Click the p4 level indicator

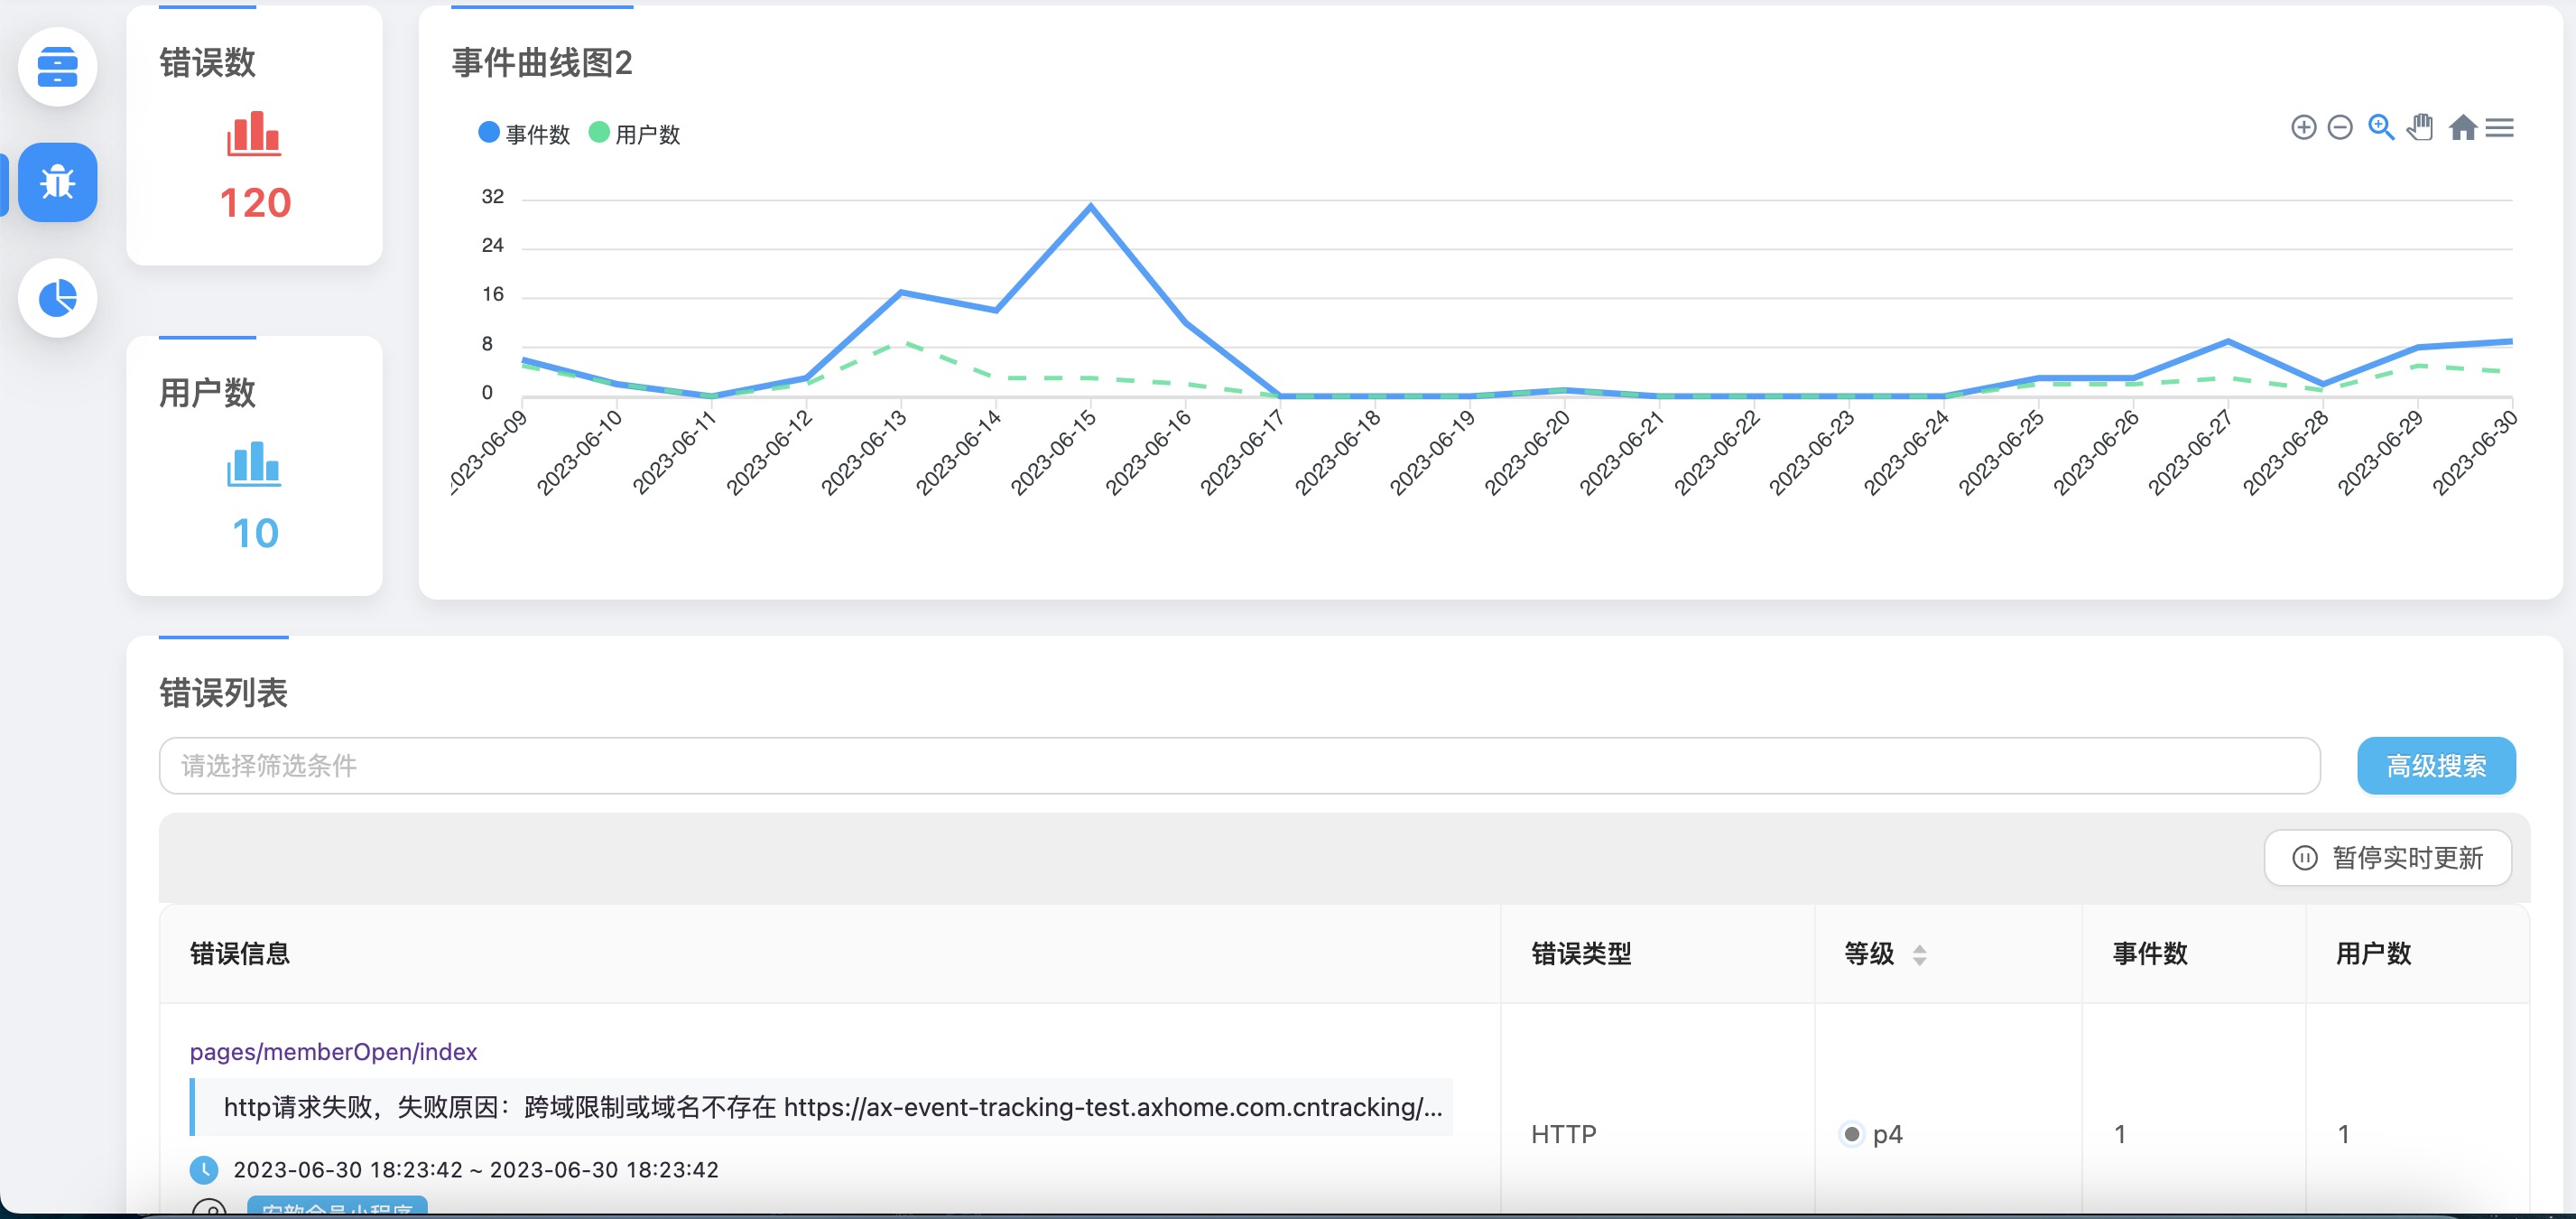pyautogui.click(x=1871, y=1134)
